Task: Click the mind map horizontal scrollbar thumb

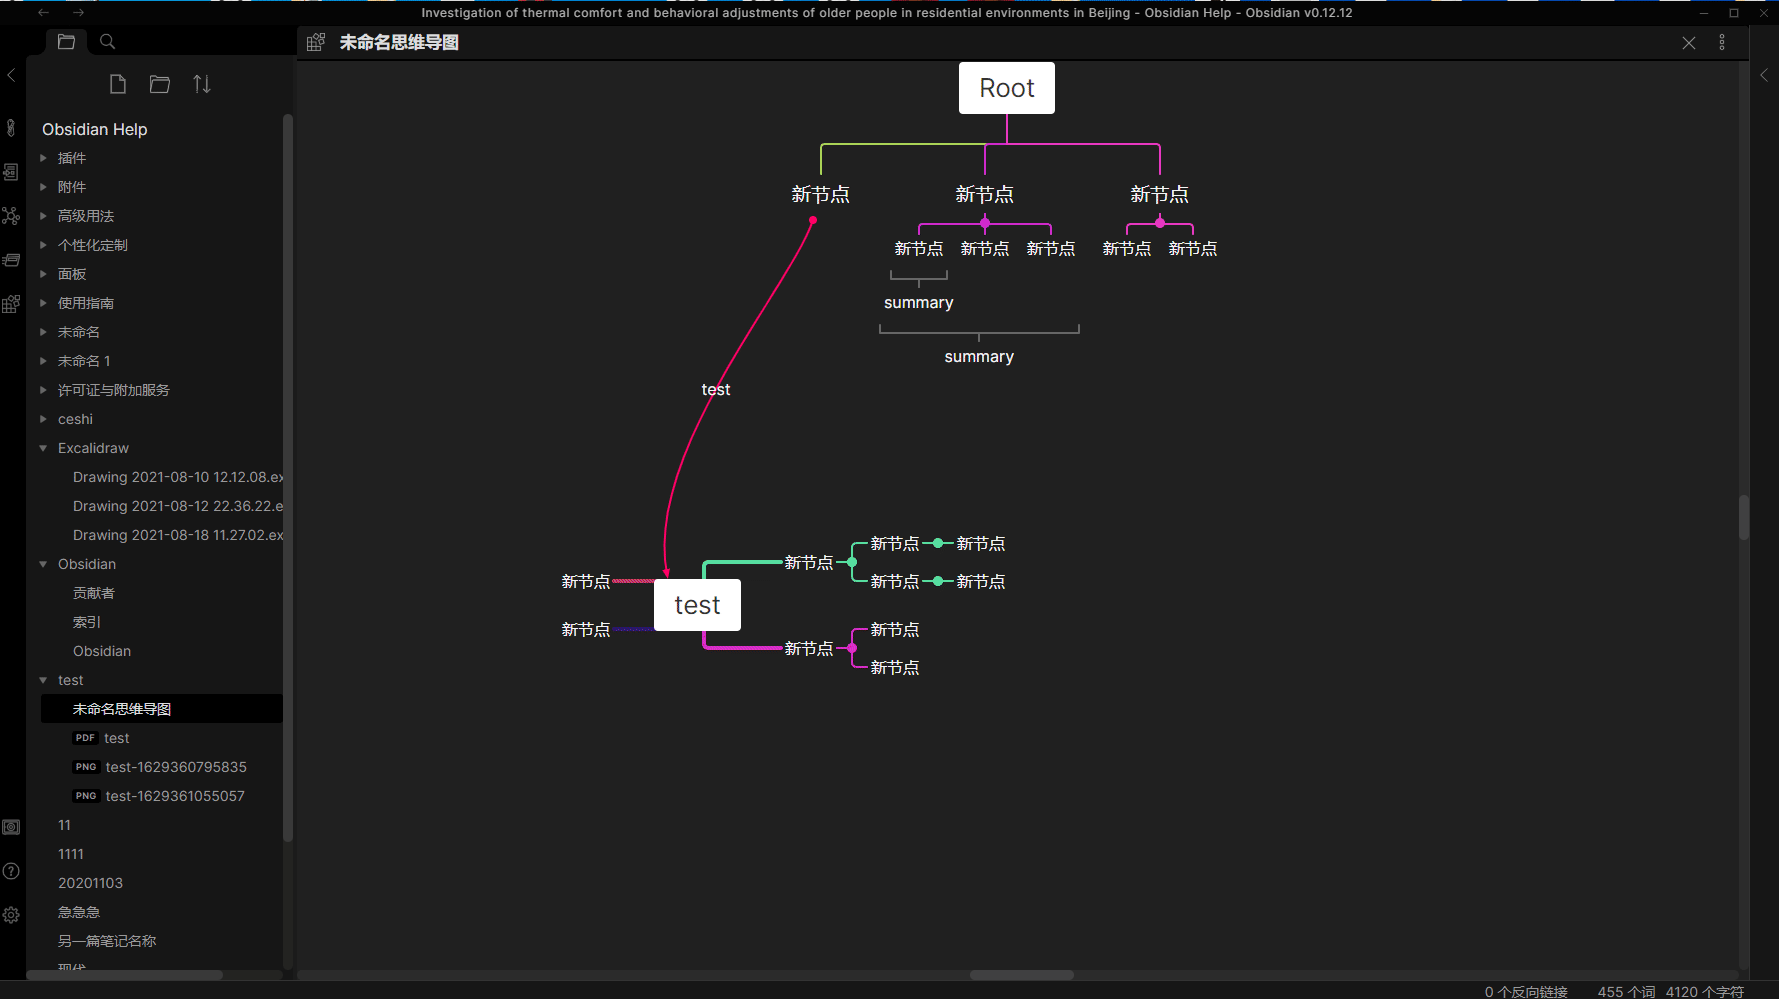Action: pyautogui.click(x=1022, y=975)
